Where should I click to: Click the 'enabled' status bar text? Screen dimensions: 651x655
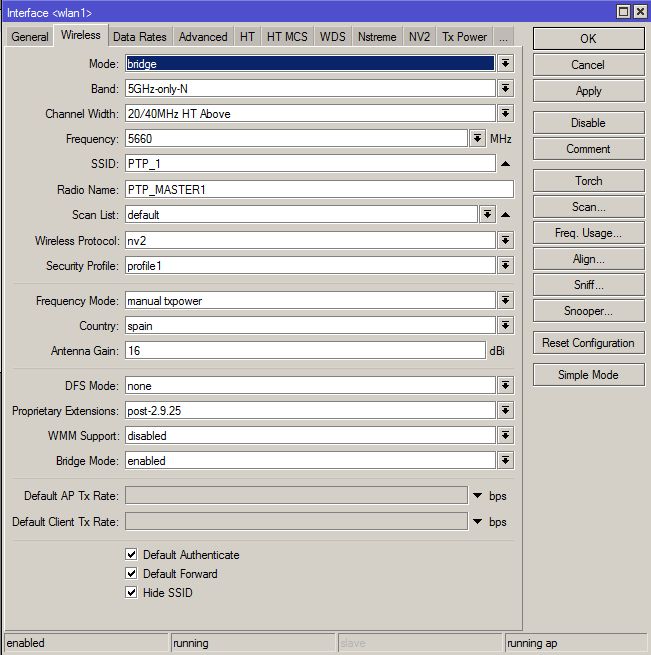(25, 643)
